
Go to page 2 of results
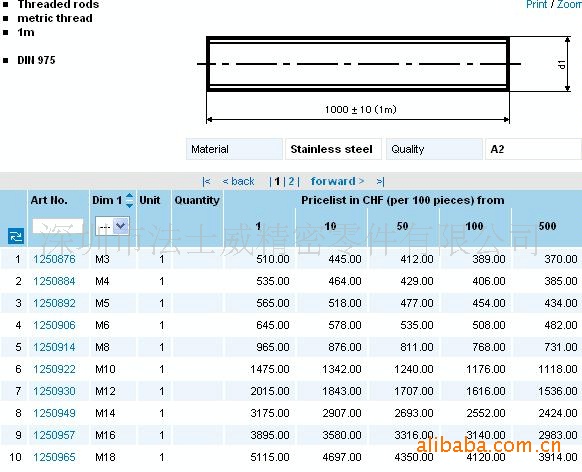[x=291, y=181]
